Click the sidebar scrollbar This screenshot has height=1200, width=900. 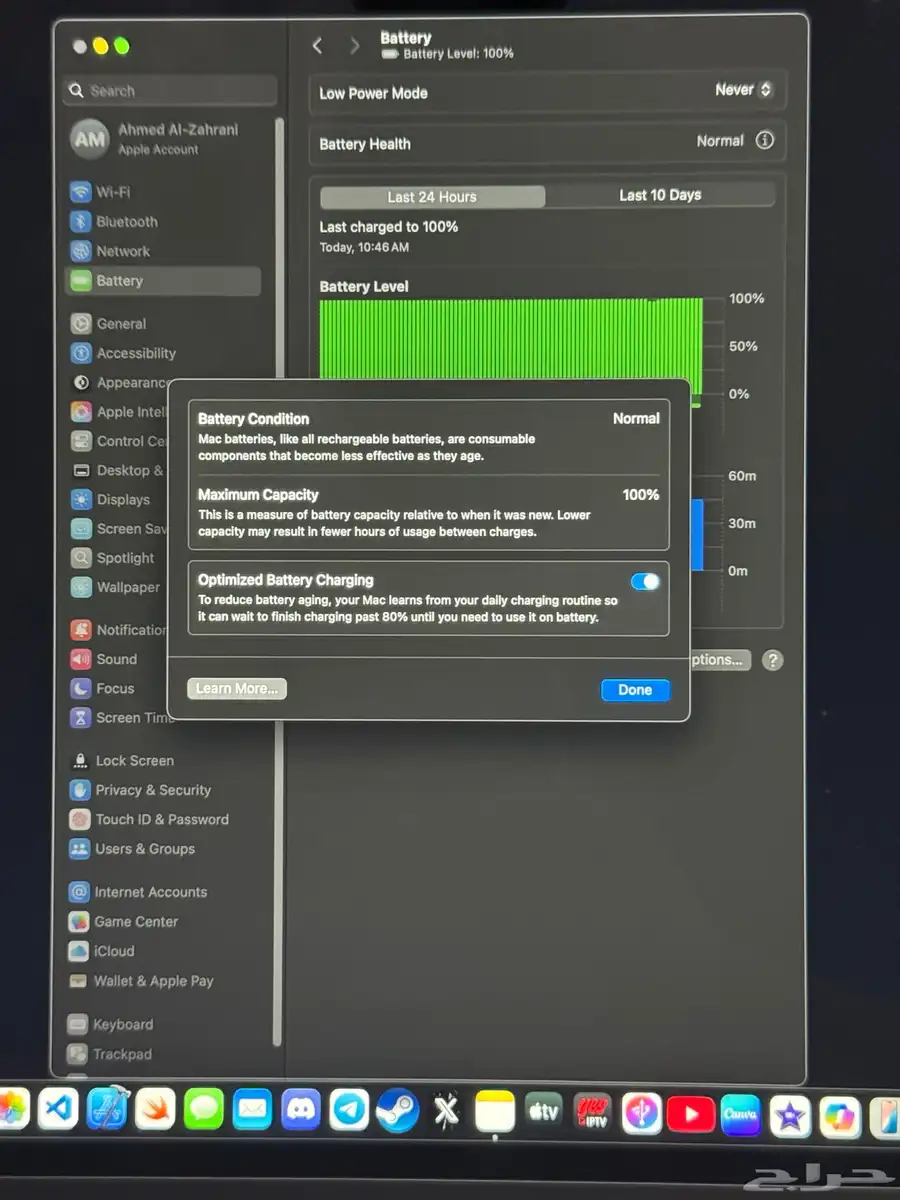tap(279, 580)
